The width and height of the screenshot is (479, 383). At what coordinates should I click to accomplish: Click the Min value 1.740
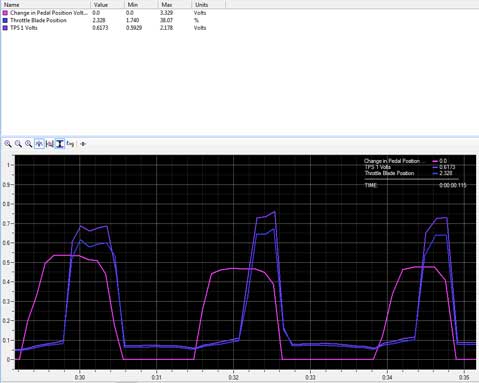tap(132, 20)
